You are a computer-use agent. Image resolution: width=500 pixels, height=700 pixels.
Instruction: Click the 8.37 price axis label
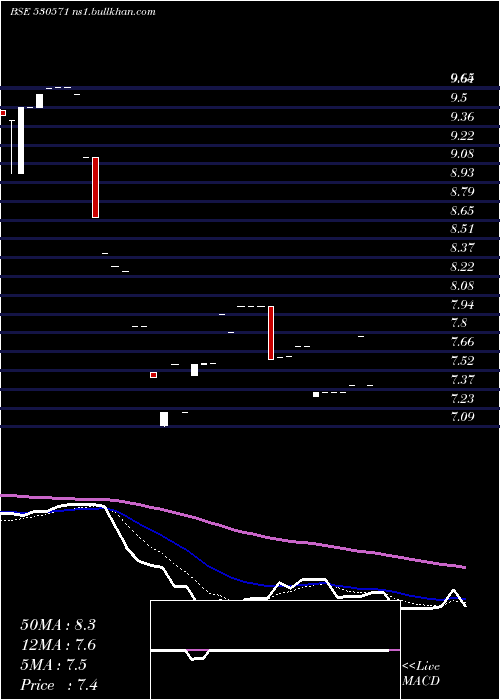point(462,248)
